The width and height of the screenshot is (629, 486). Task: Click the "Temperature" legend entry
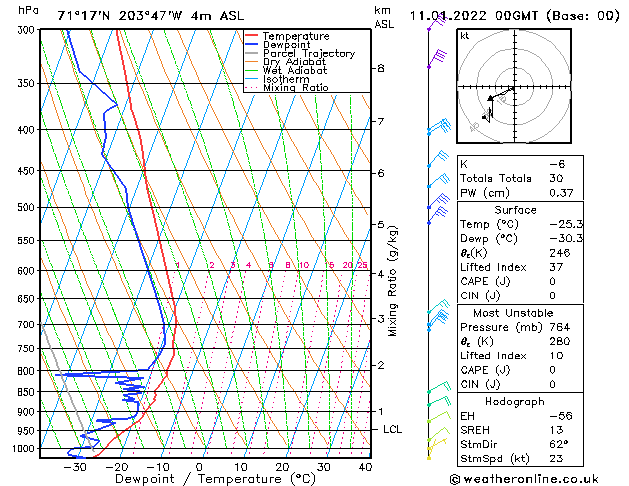pyautogui.click(x=296, y=36)
